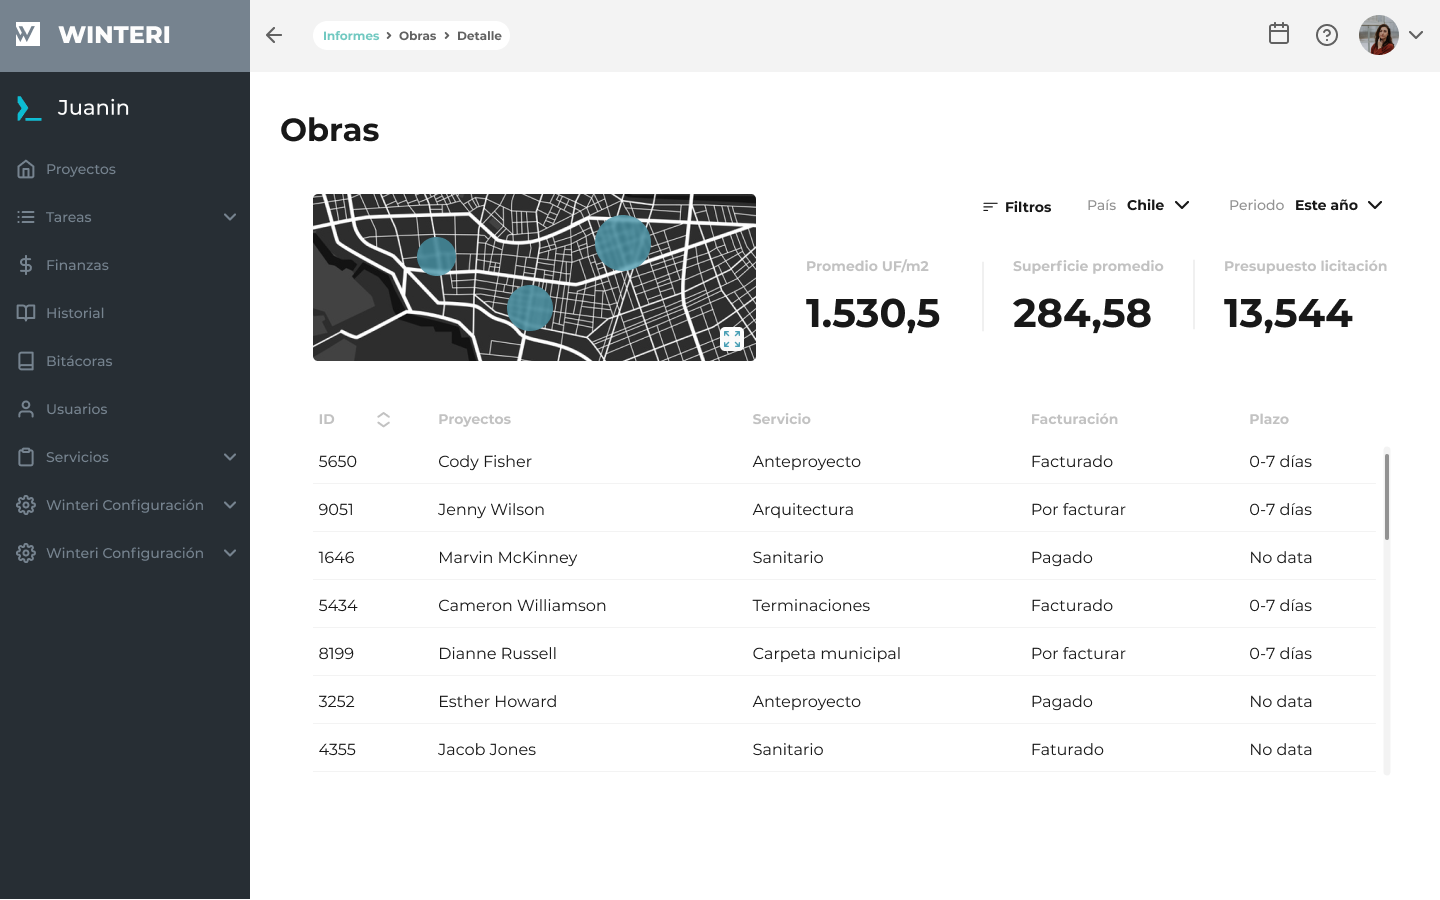Screen dimensions: 1440x900
Task: Open the Periodo Este año dropdown
Action: (1338, 205)
